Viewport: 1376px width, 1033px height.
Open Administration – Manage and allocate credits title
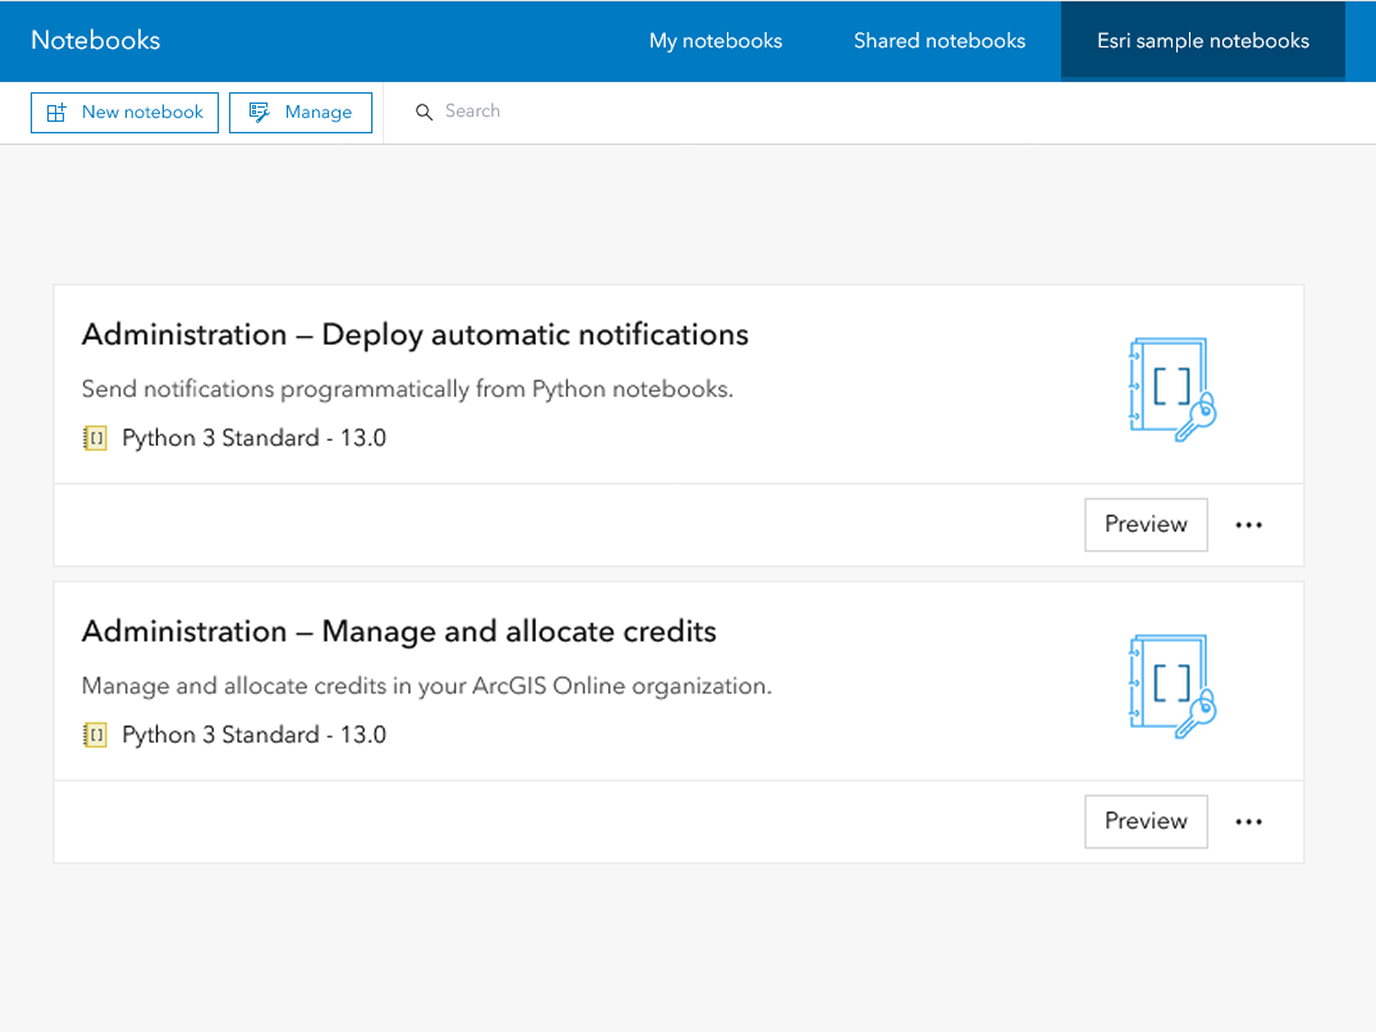click(x=399, y=632)
